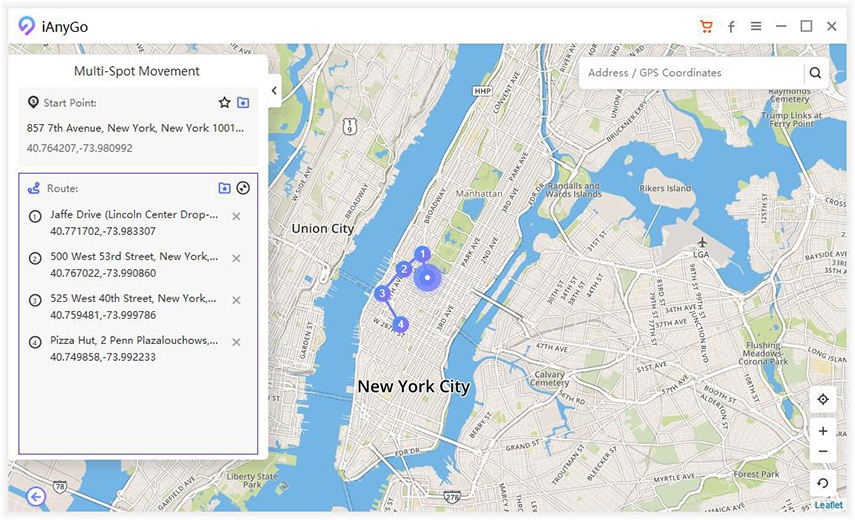Remove Pizza Hut stop from route
855x520 pixels.
(236, 342)
